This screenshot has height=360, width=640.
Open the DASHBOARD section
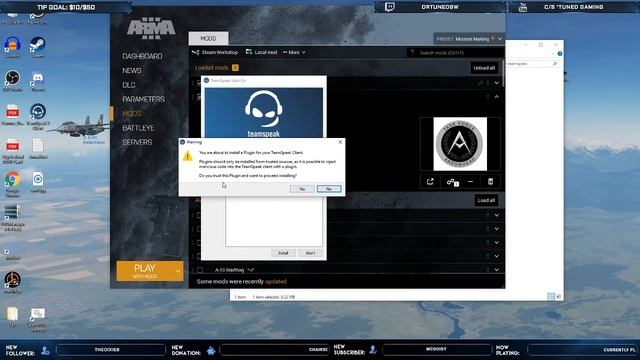(142, 56)
